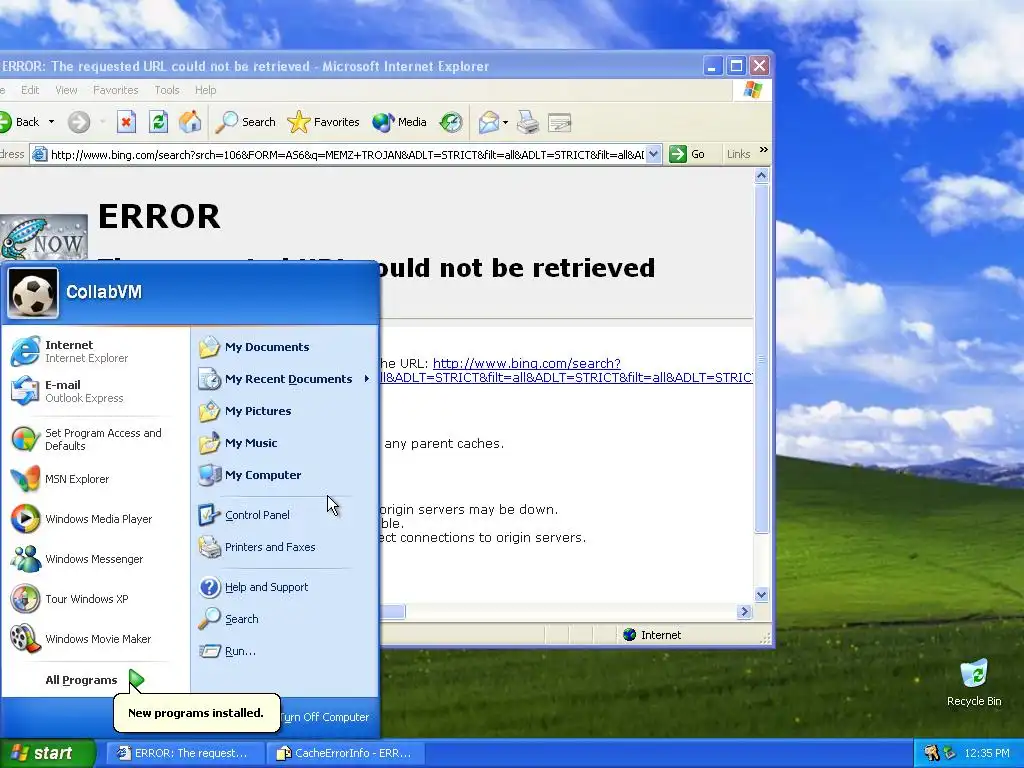Click the Start button
1024x768 pixels.
click(x=47, y=753)
